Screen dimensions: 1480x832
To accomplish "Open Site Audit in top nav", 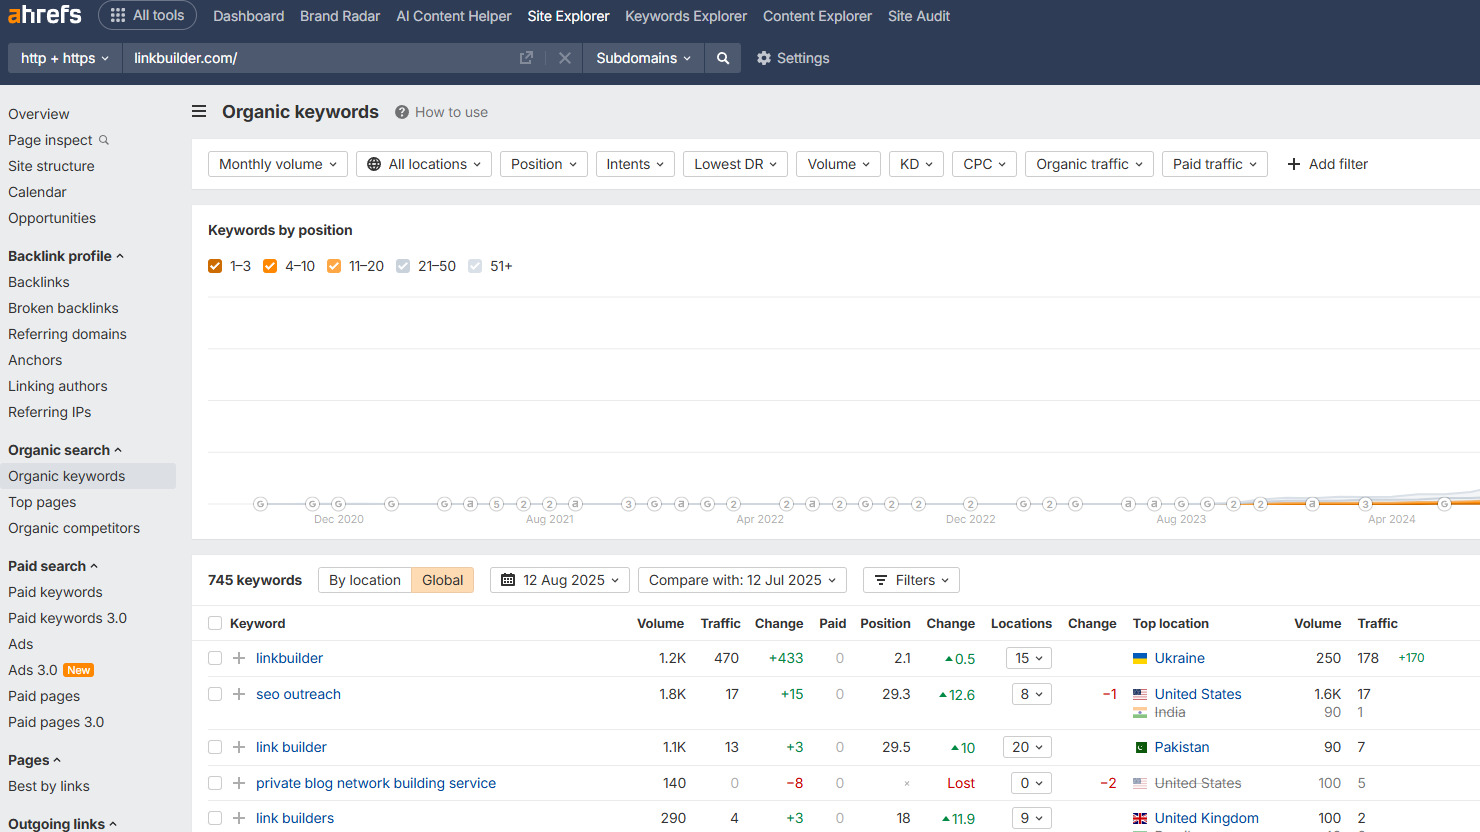I will (x=919, y=16).
